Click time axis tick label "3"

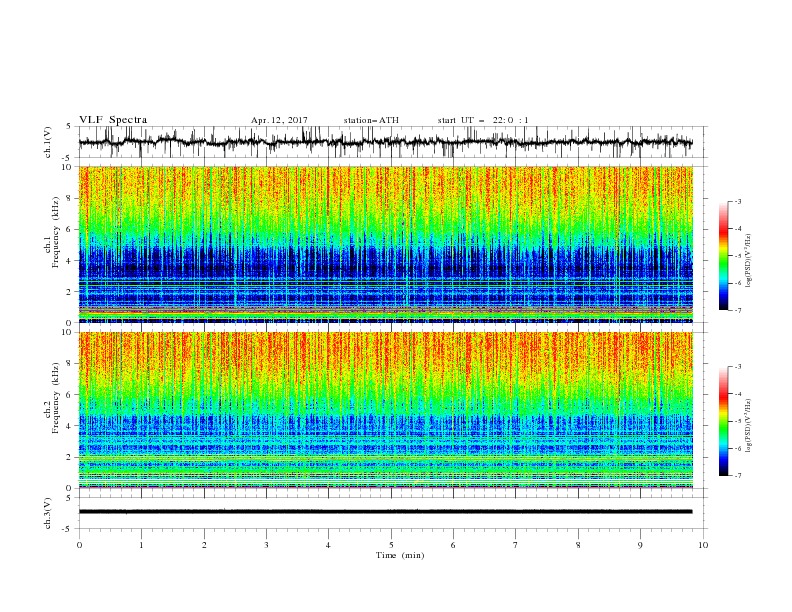pos(266,545)
